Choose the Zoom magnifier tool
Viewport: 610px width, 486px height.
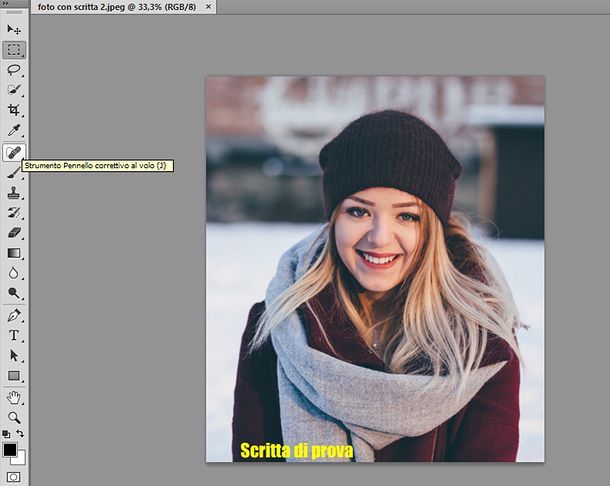pos(14,416)
